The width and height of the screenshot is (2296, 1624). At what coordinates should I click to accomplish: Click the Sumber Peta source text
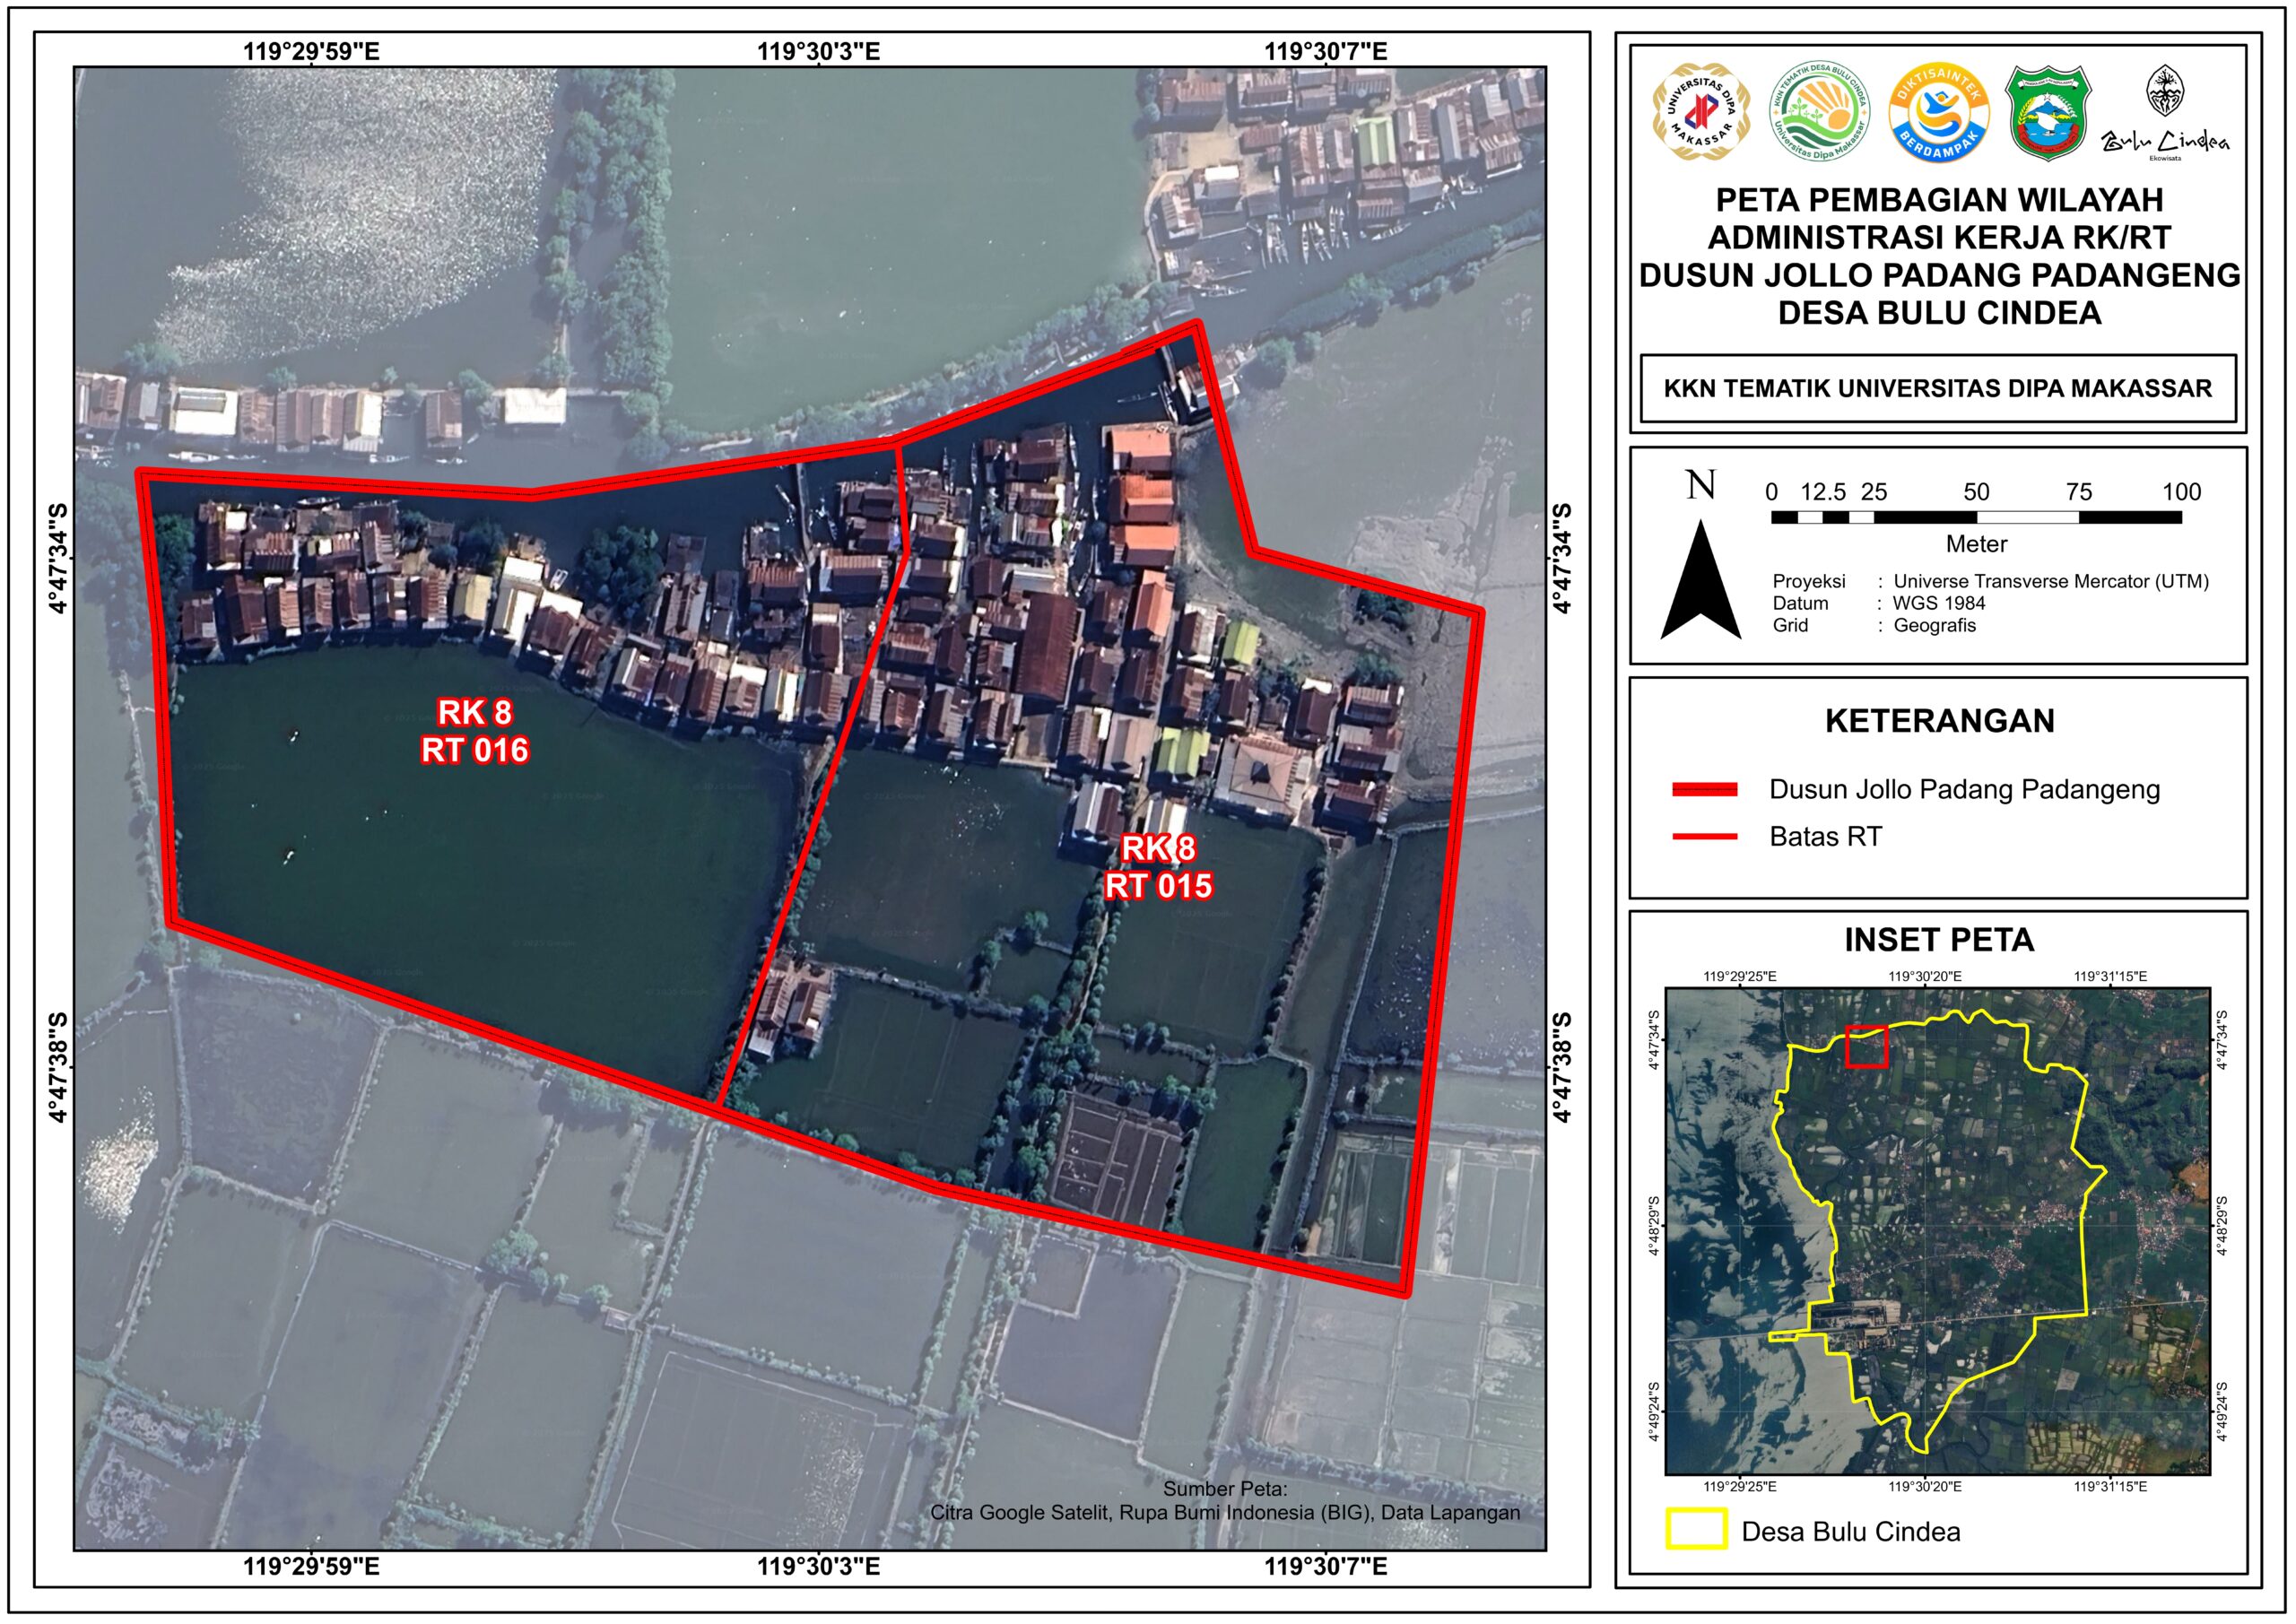tap(1225, 1501)
